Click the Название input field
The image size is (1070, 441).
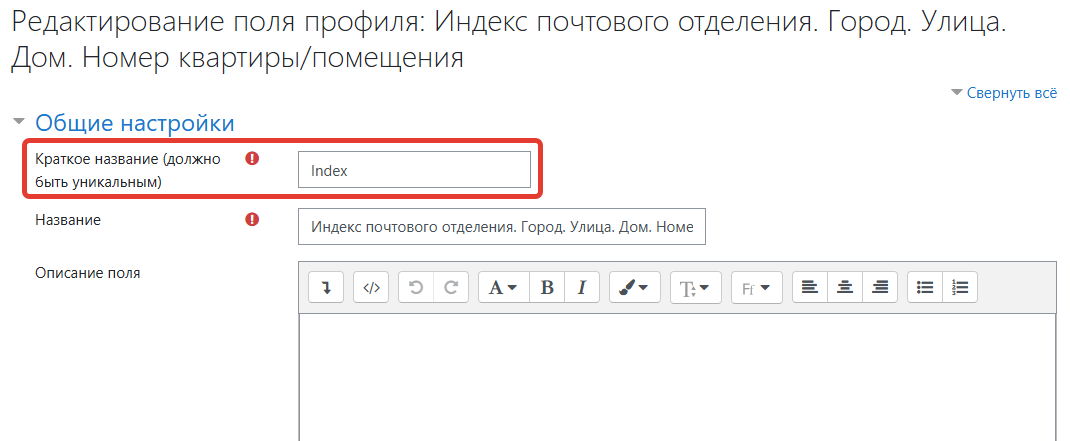pos(502,227)
